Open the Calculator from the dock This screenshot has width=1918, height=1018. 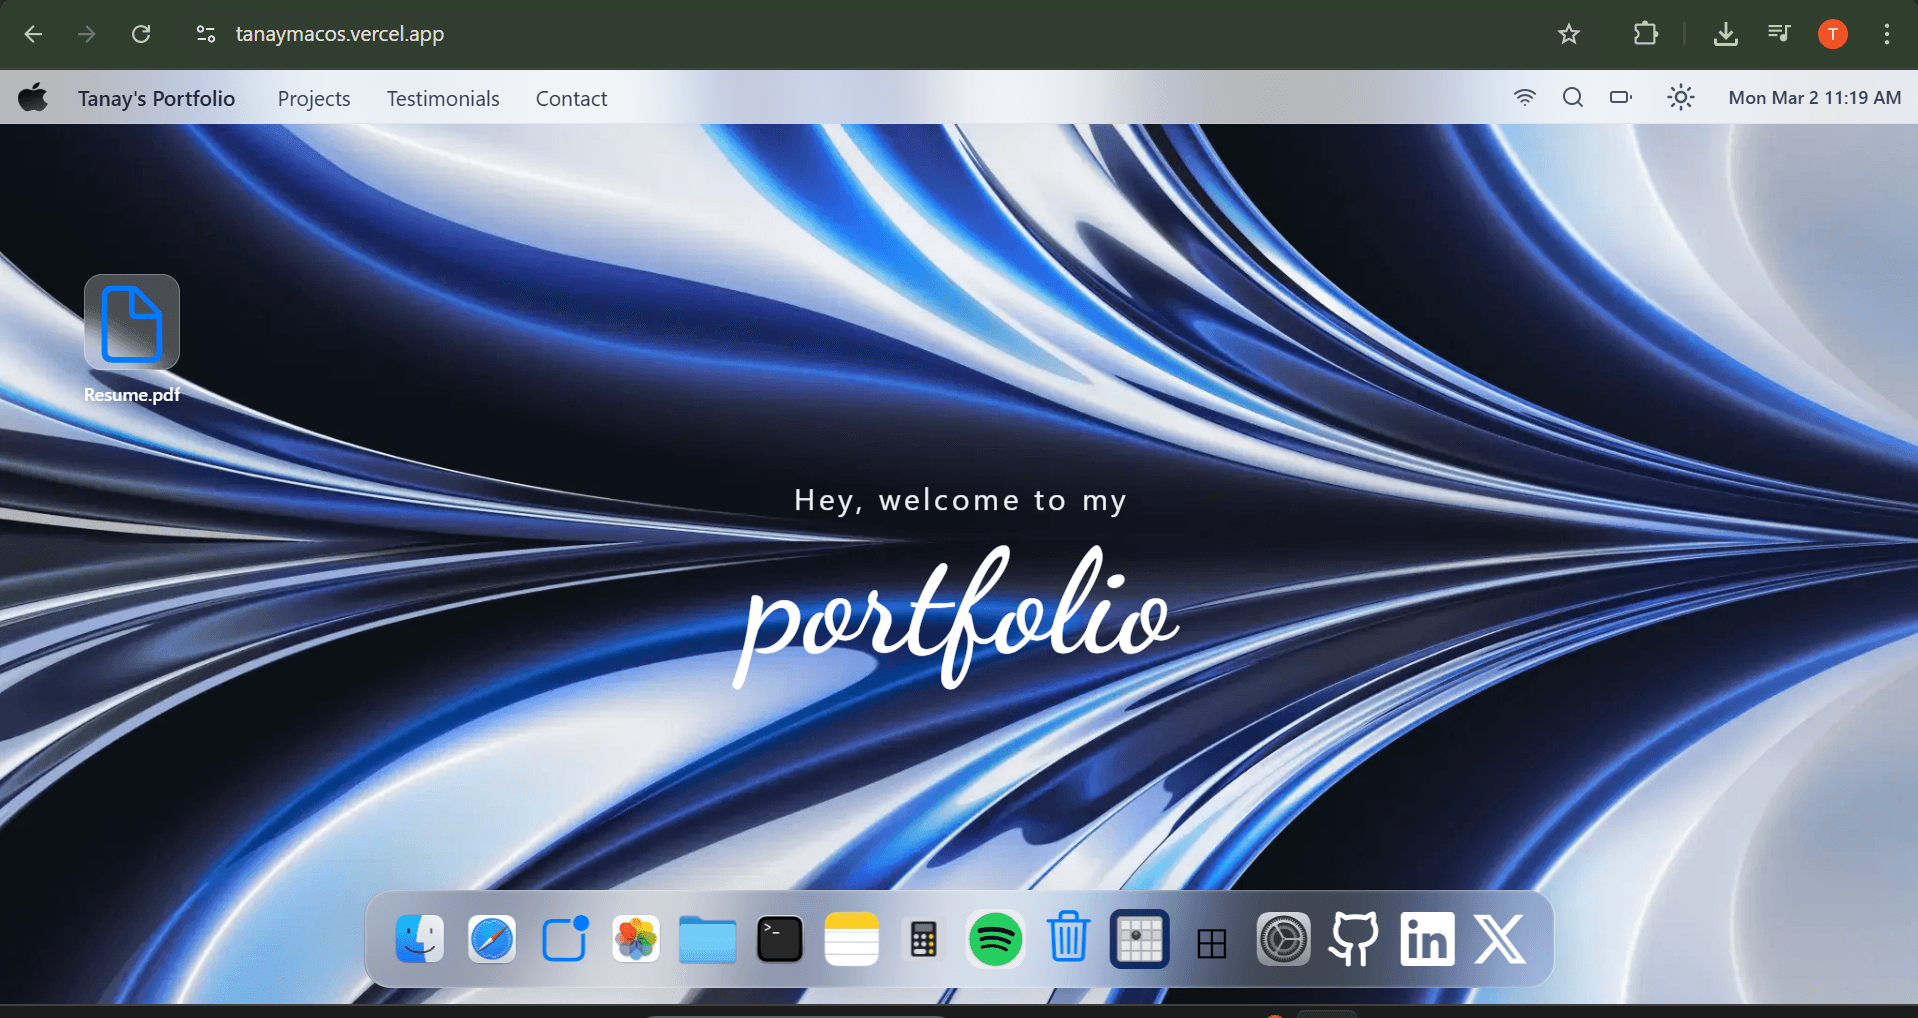[923, 938]
